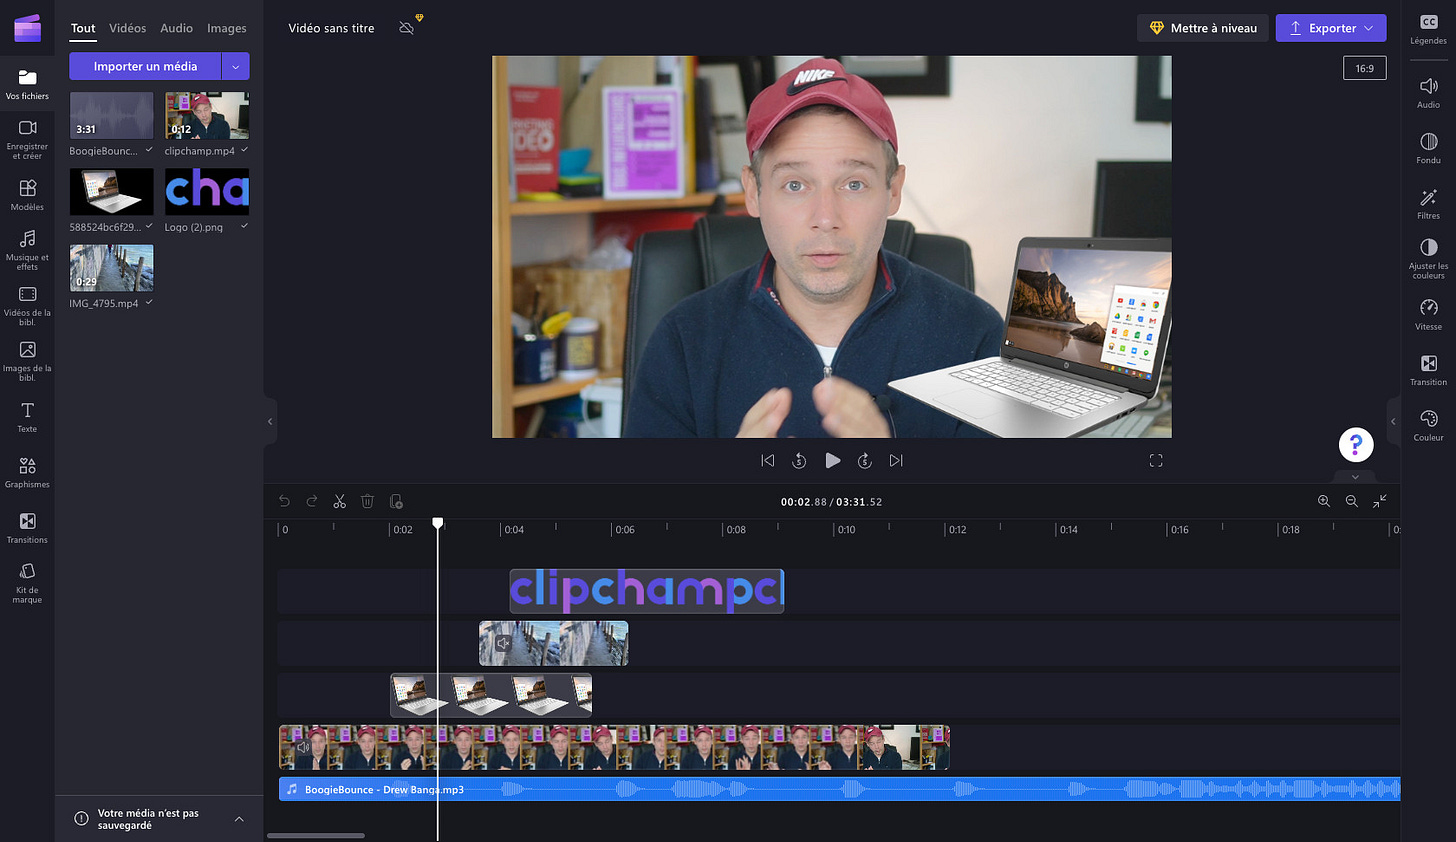Image resolution: width=1456 pixels, height=842 pixels.
Task: Click Importer un média button
Action: [x=145, y=66]
